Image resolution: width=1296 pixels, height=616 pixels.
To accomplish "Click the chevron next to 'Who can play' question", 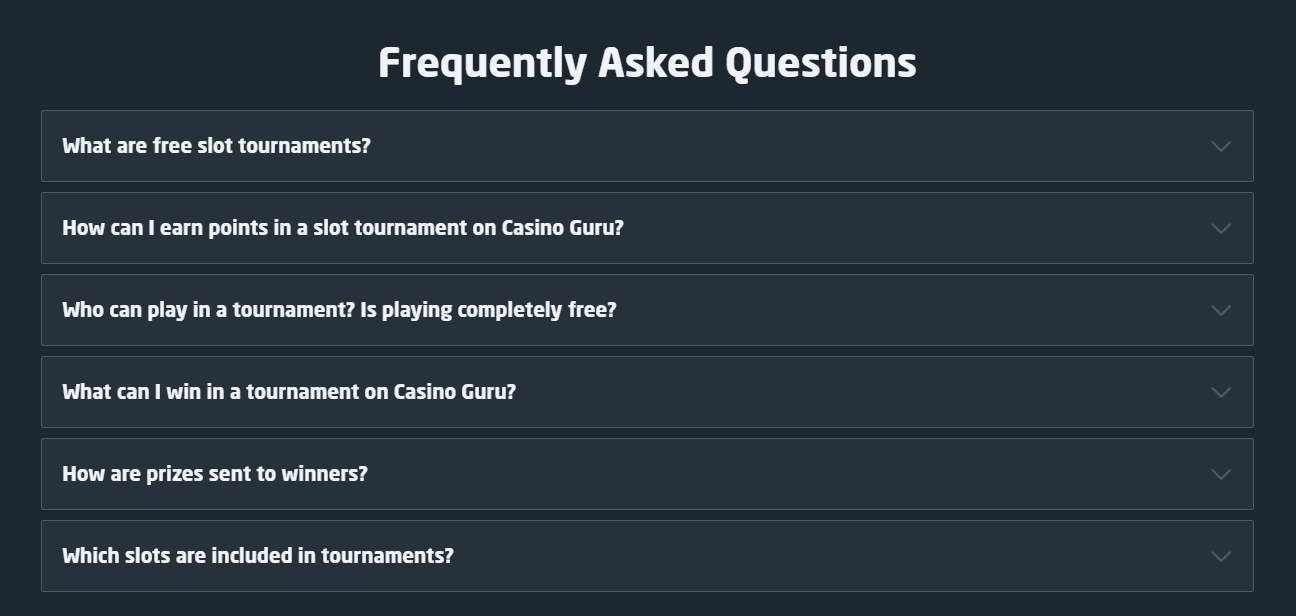I will [1220, 310].
